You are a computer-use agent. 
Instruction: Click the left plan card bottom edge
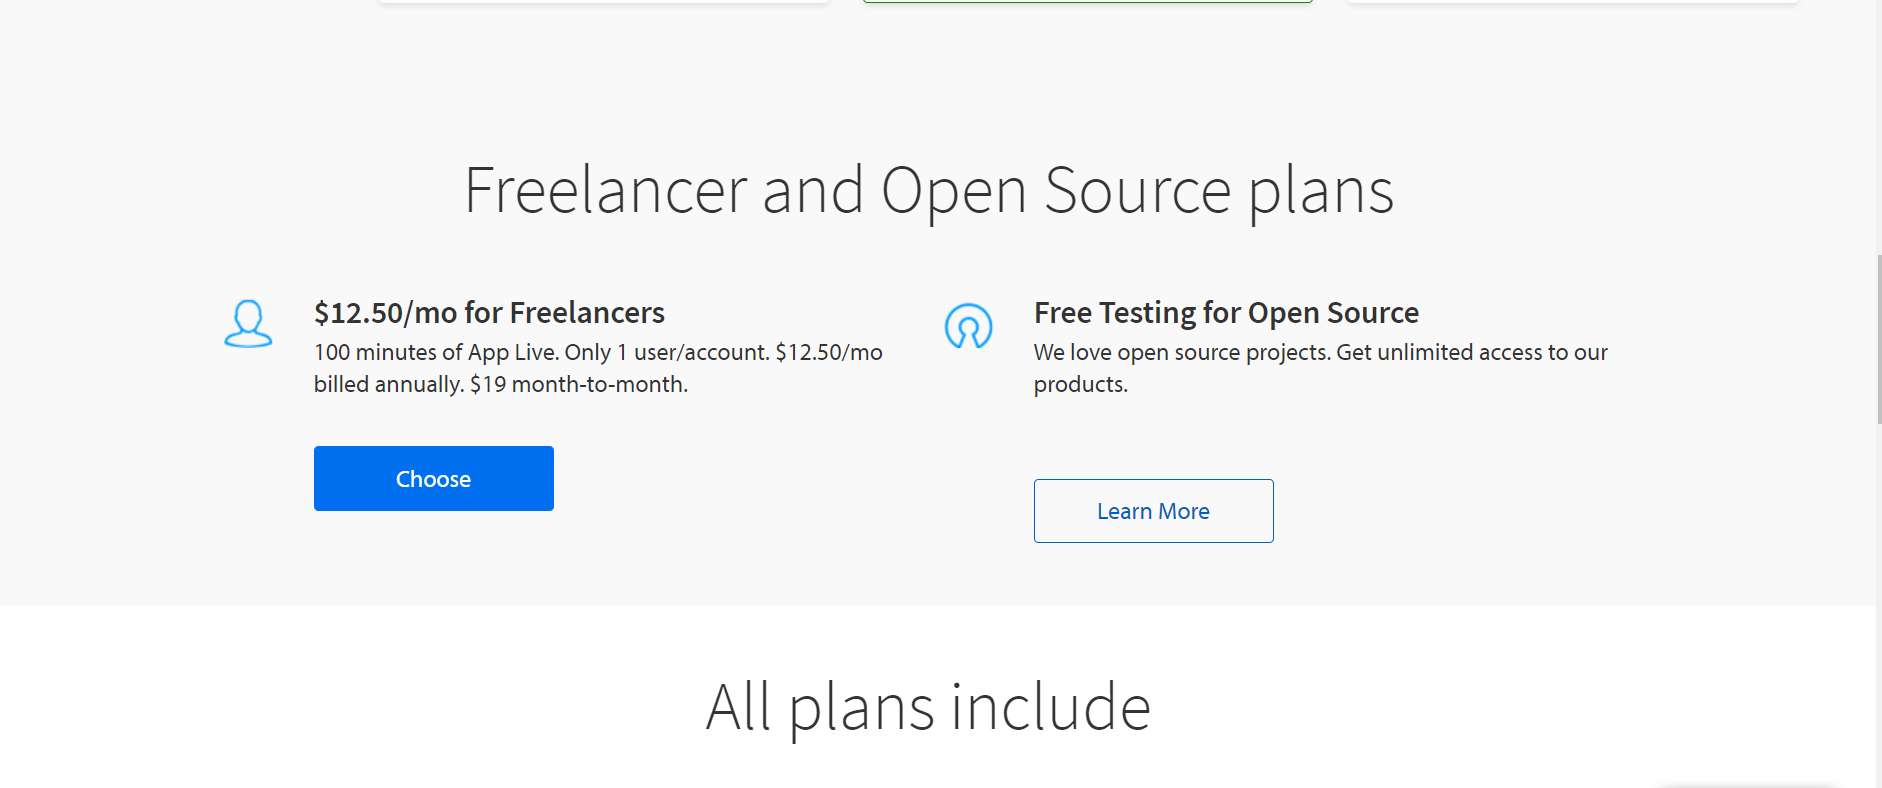pos(604,2)
